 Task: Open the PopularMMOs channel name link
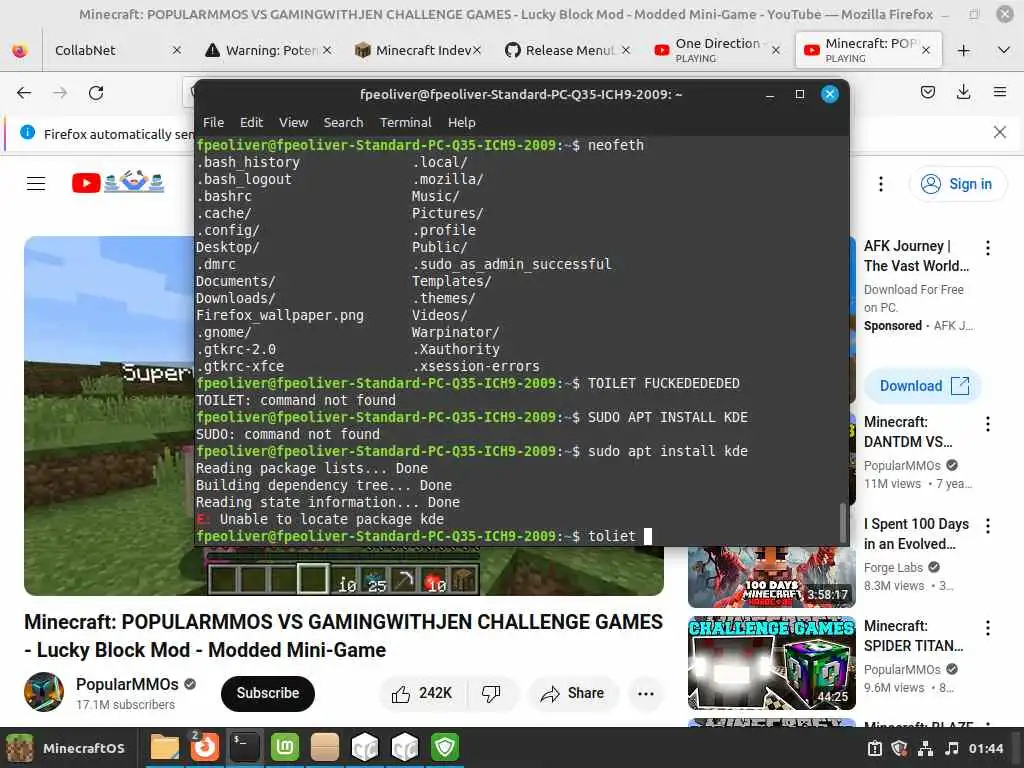tap(127, 684)
